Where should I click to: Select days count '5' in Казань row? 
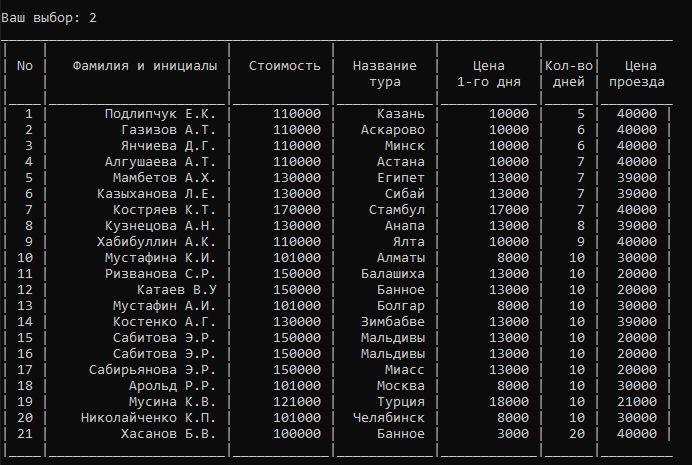click(581, 114)
